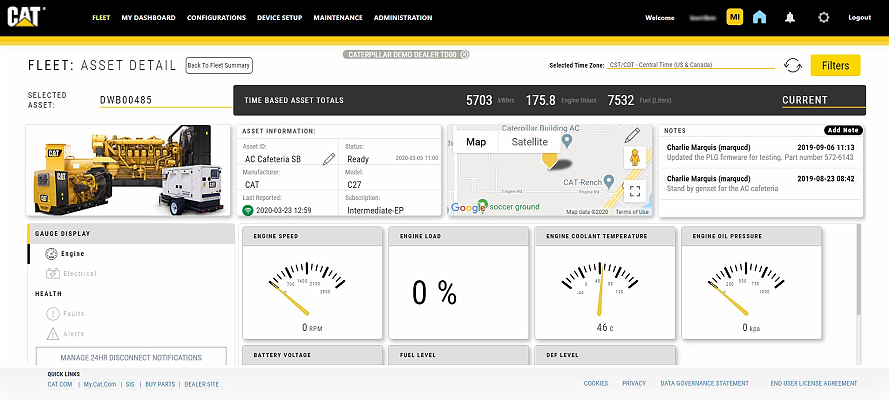Open the CURRENT time range selector
This screenshot has width=889, height=400.
click(823, 100)
